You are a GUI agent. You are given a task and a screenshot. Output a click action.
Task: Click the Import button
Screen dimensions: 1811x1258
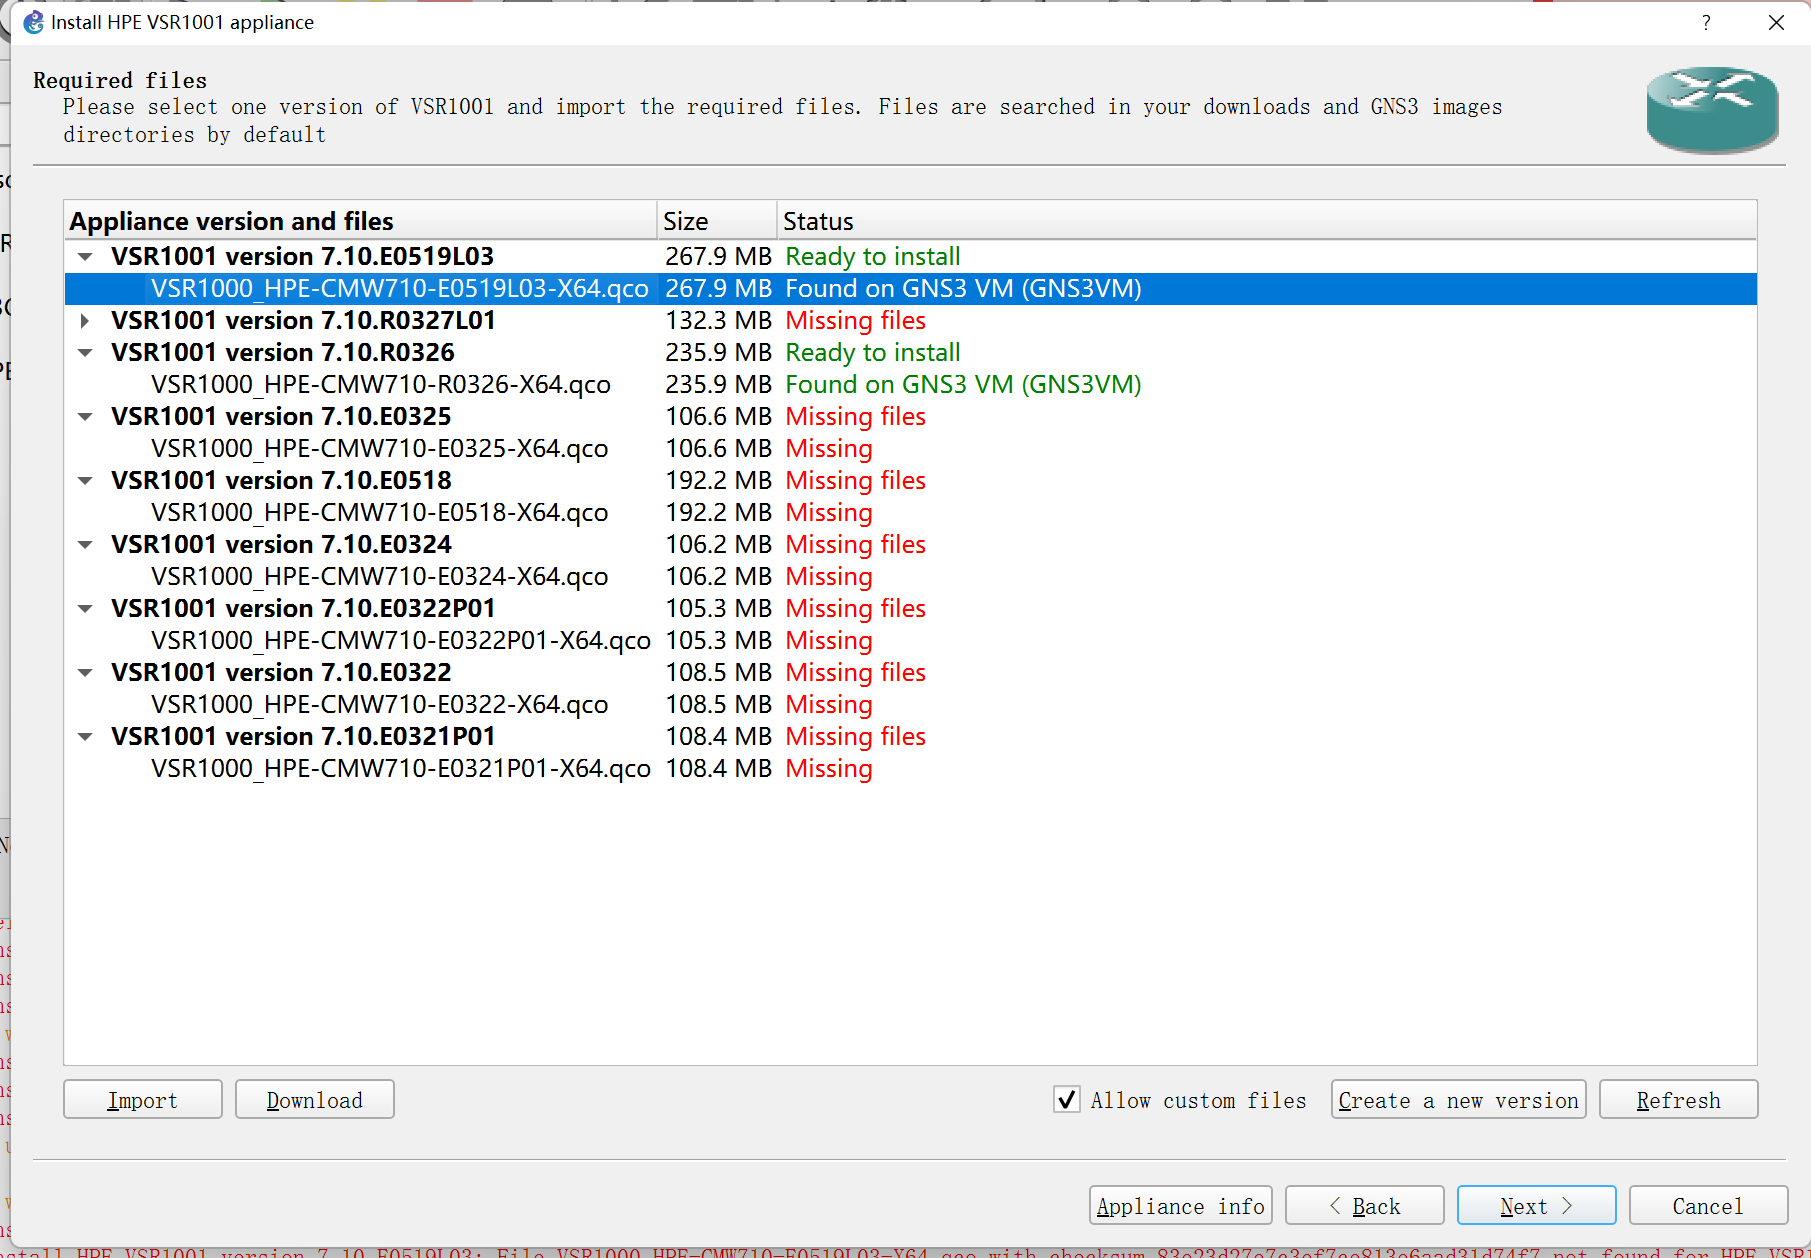143,1100
